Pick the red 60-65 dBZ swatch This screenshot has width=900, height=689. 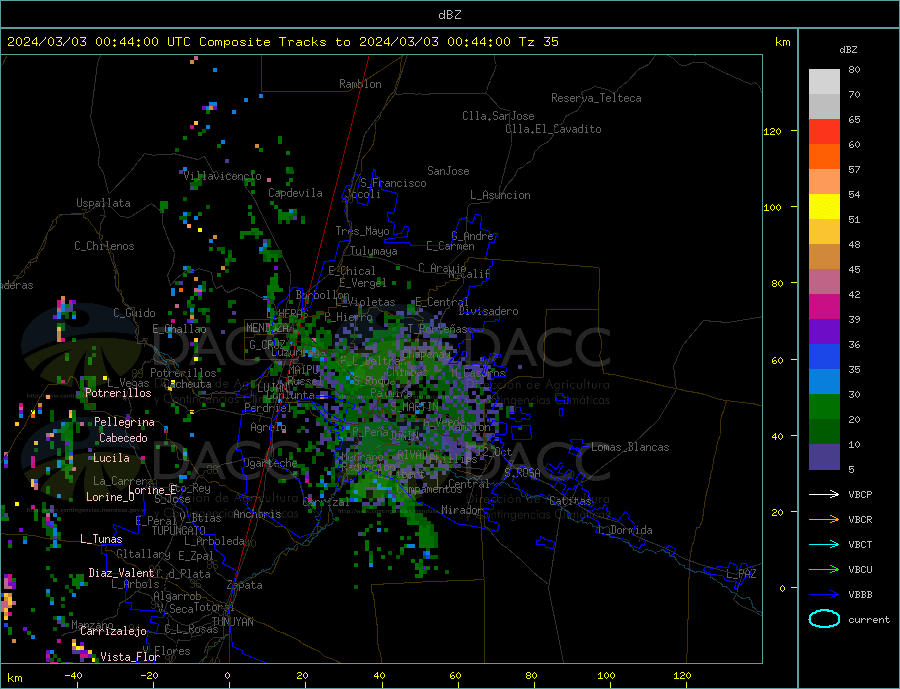tap(824, 131)
